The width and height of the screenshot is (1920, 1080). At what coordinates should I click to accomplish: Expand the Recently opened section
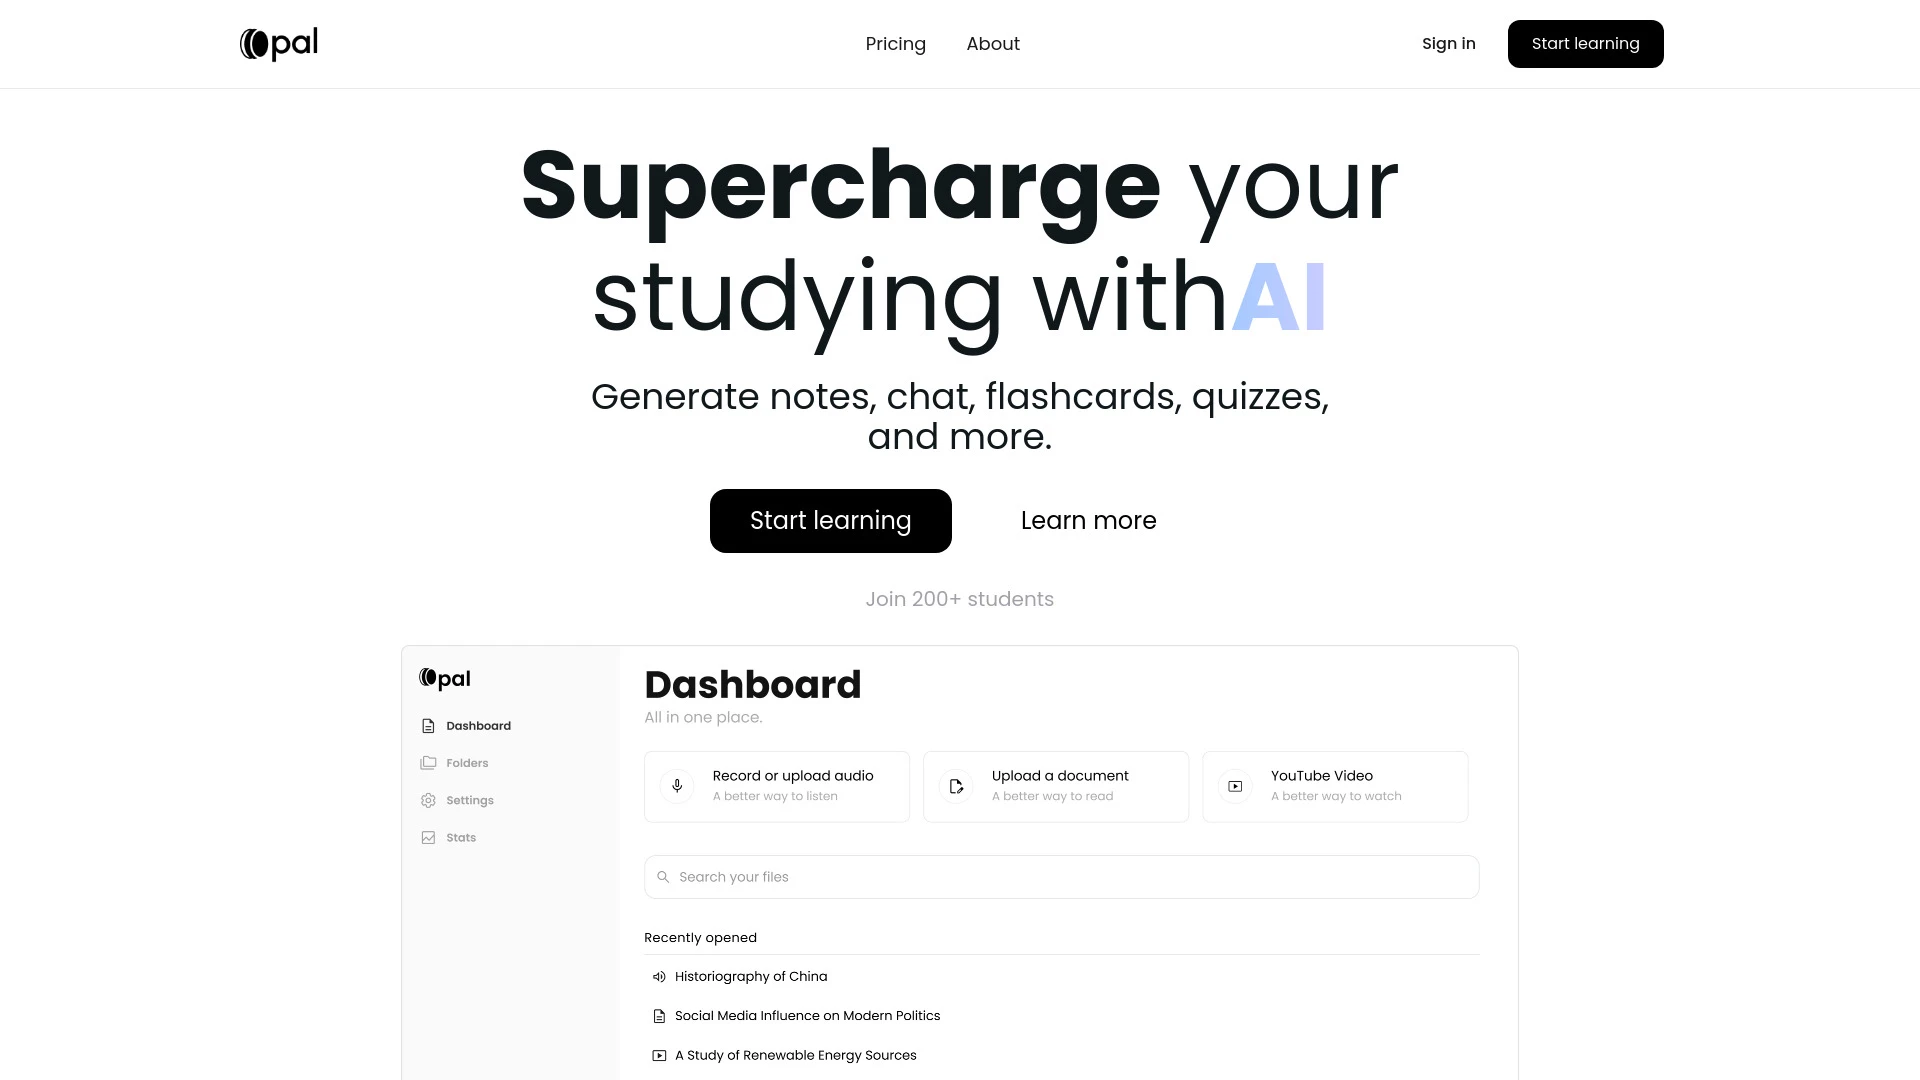pyautogui.click(x=700, y=938)
